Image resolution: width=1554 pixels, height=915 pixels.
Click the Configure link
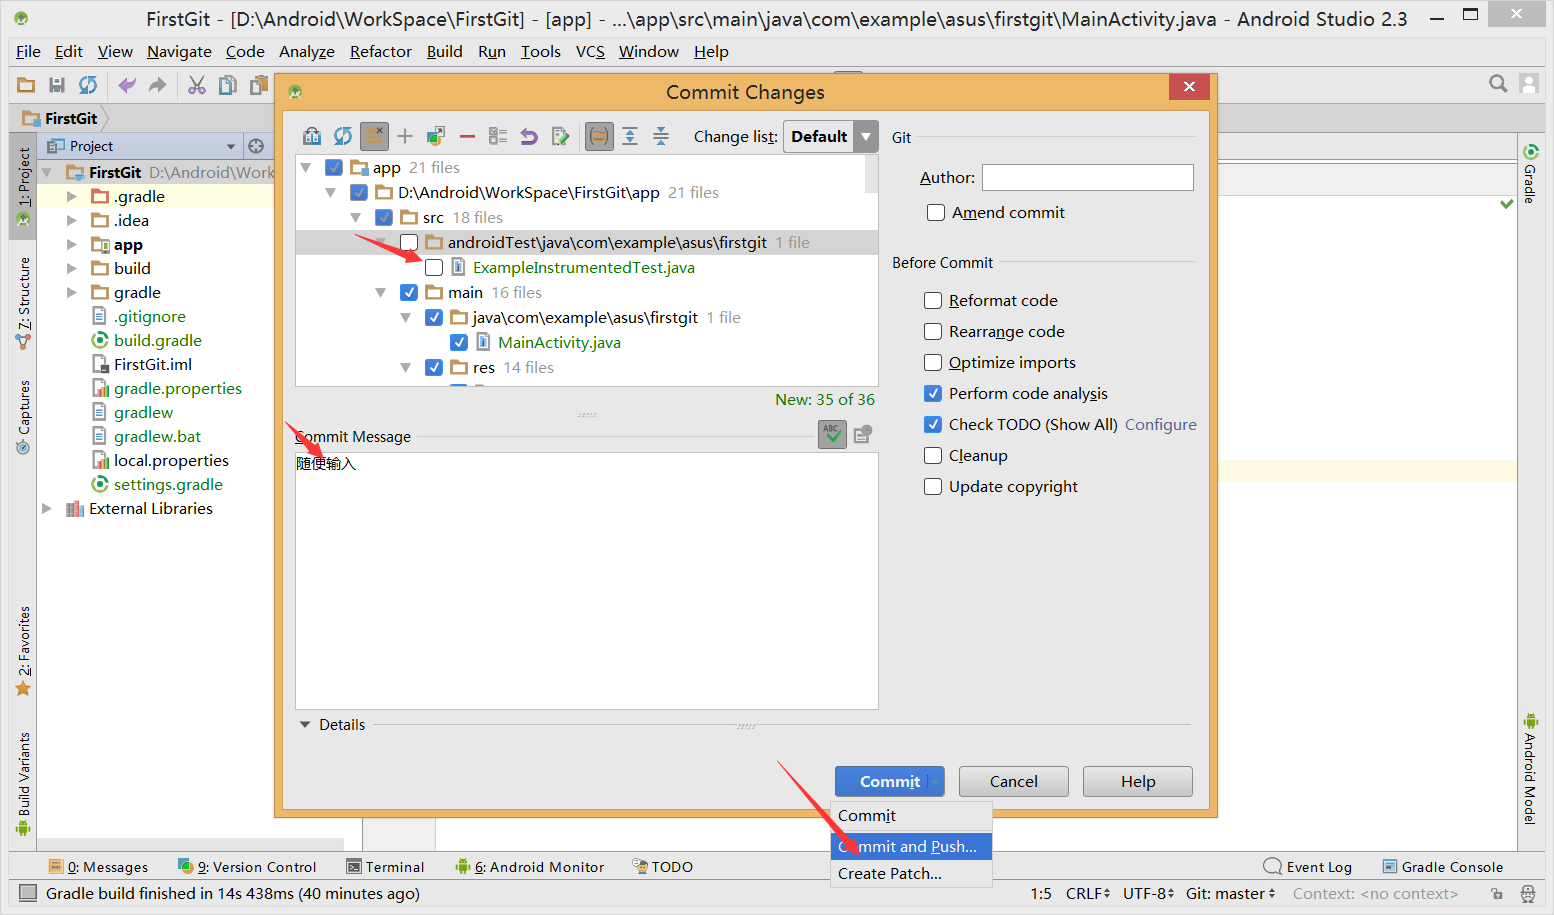pos(1161,425)
